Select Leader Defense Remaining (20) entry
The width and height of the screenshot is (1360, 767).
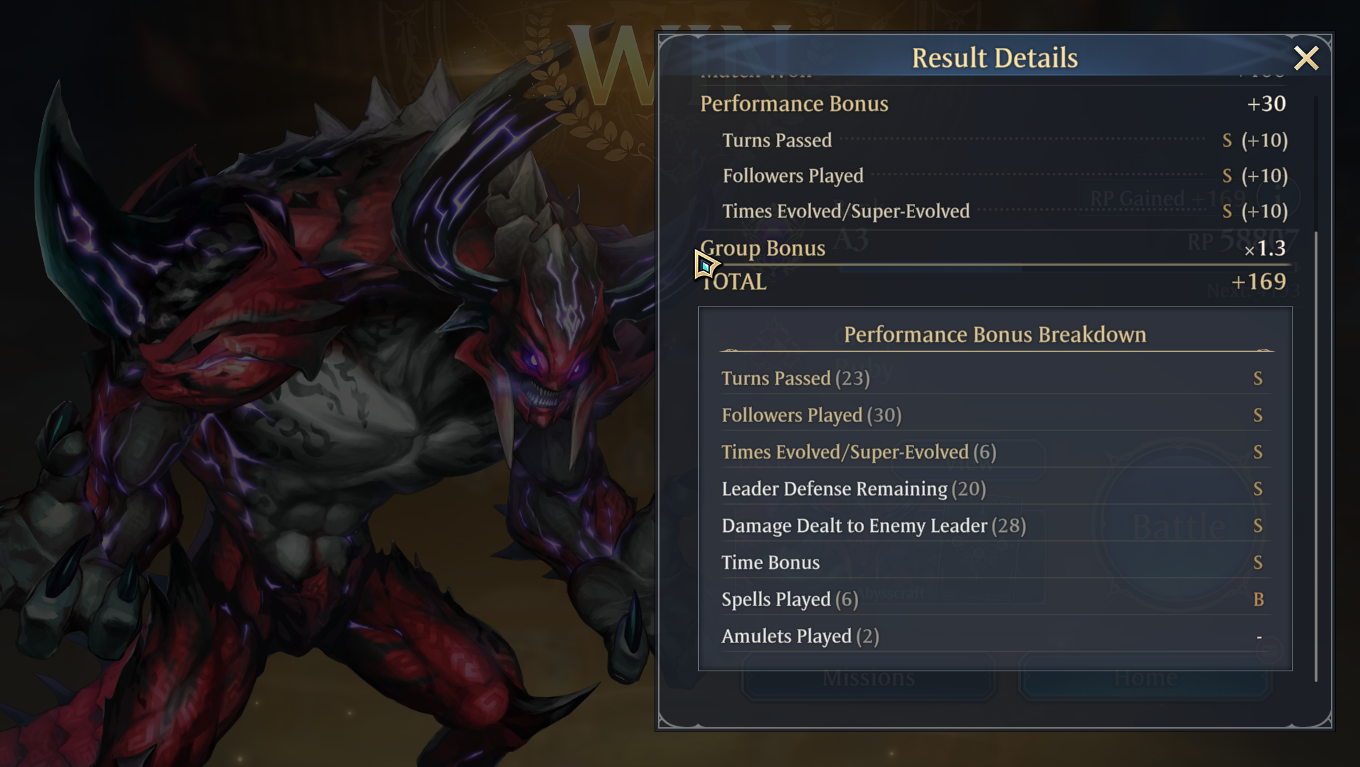[x=993, y=489]
